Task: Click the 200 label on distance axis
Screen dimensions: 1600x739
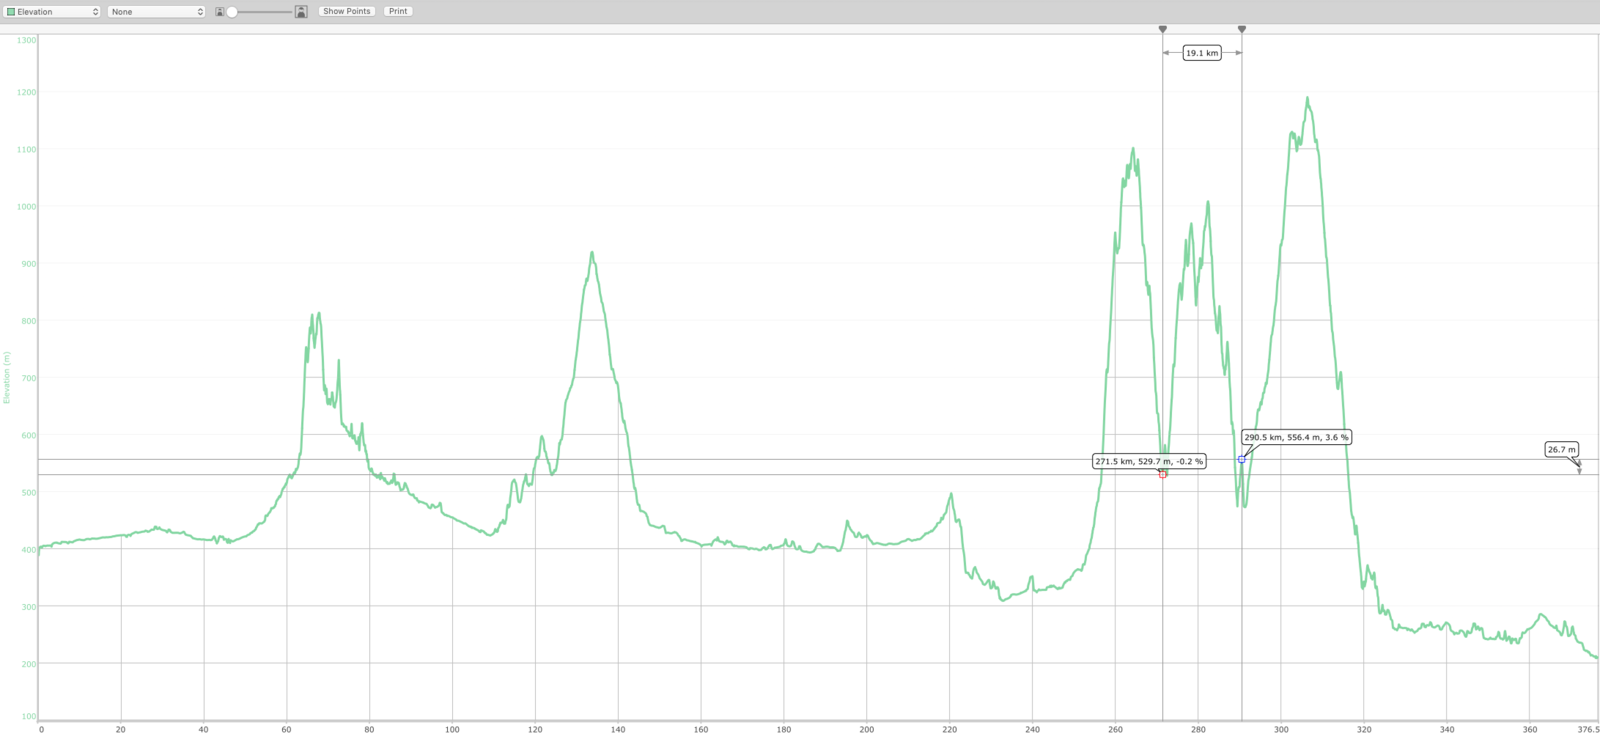Action: pyautogui.click(x=866, y=730)
